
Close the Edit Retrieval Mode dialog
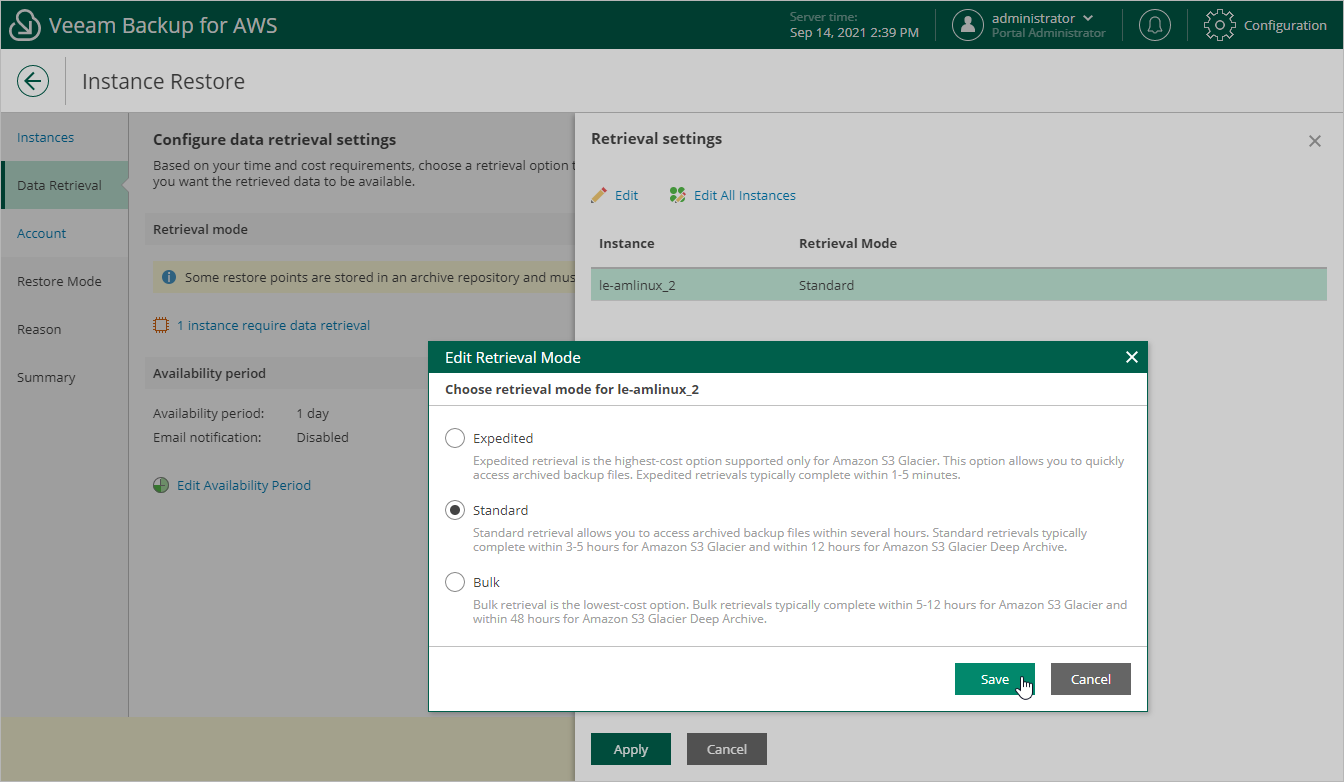coord(1132,357)
